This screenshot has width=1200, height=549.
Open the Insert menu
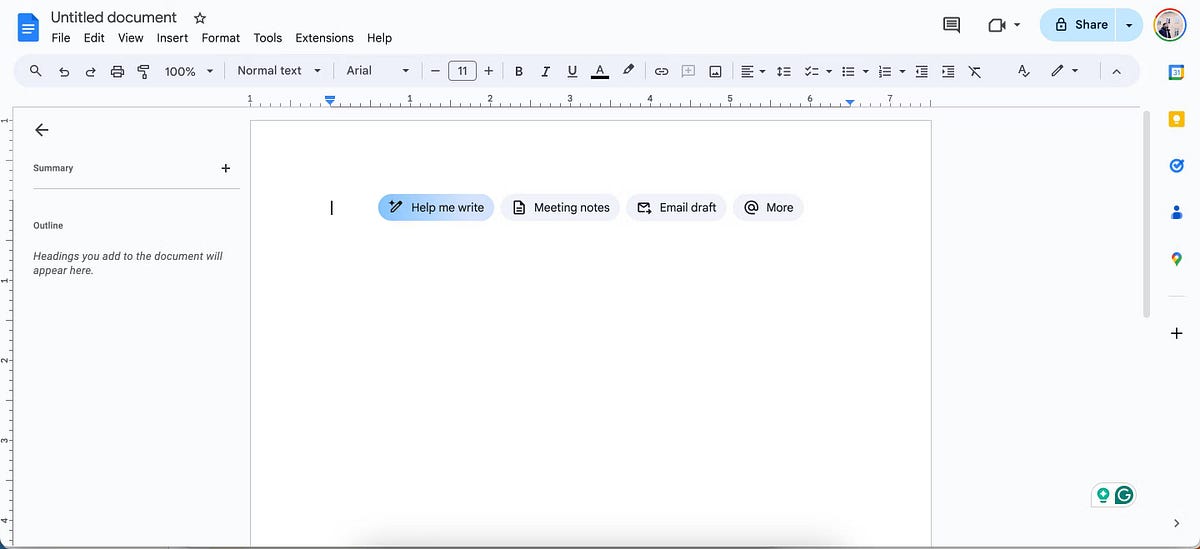click(x=172, y=38)
